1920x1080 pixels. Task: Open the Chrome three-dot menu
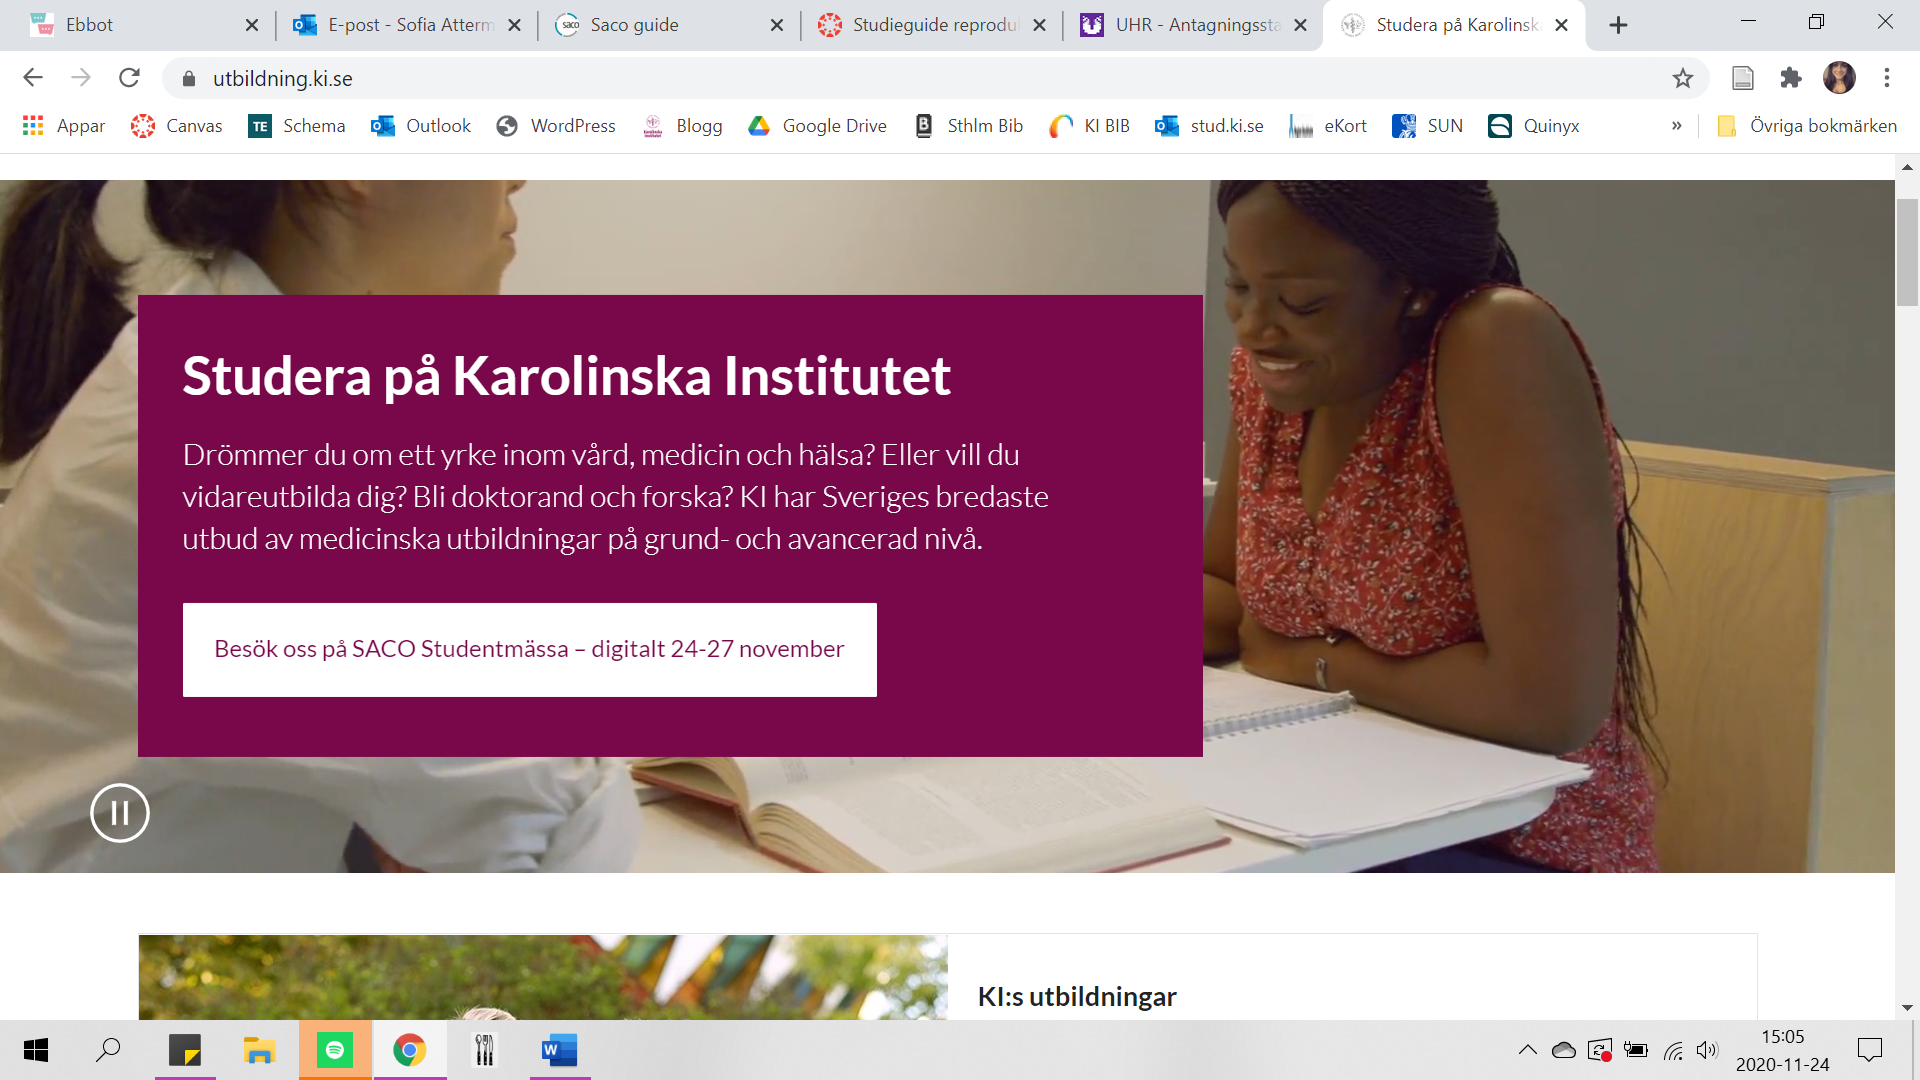pyautogui.click(x=1887, y=78)
